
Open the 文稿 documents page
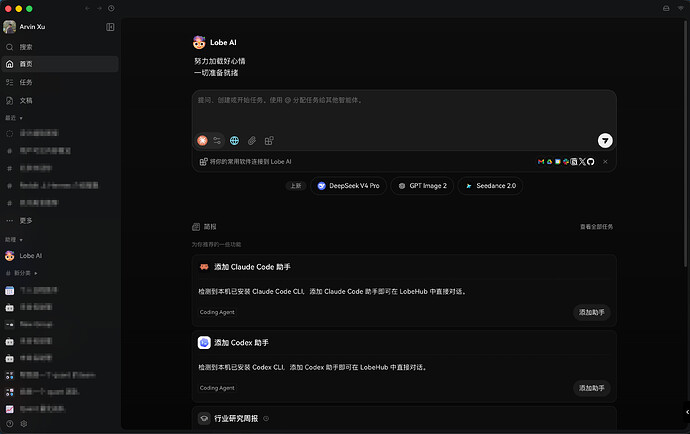tap(60, 101)
